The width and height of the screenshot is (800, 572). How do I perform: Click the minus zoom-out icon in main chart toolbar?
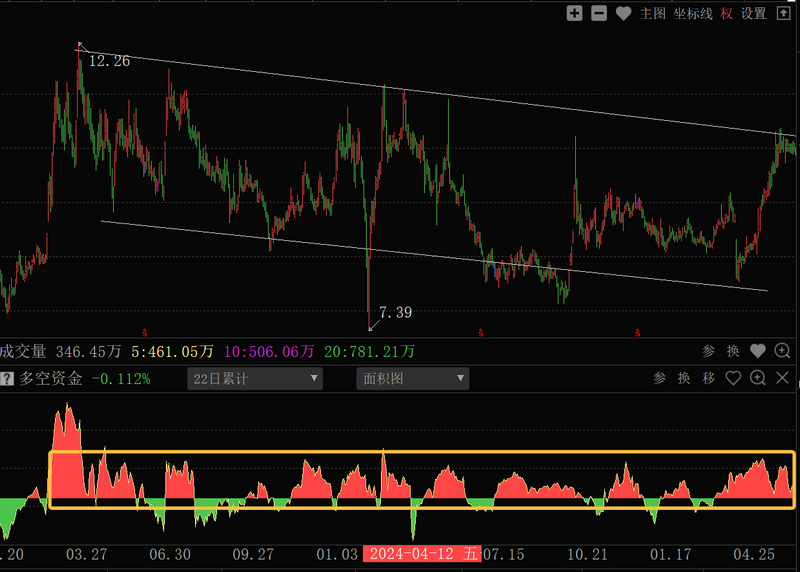[598, 13]
